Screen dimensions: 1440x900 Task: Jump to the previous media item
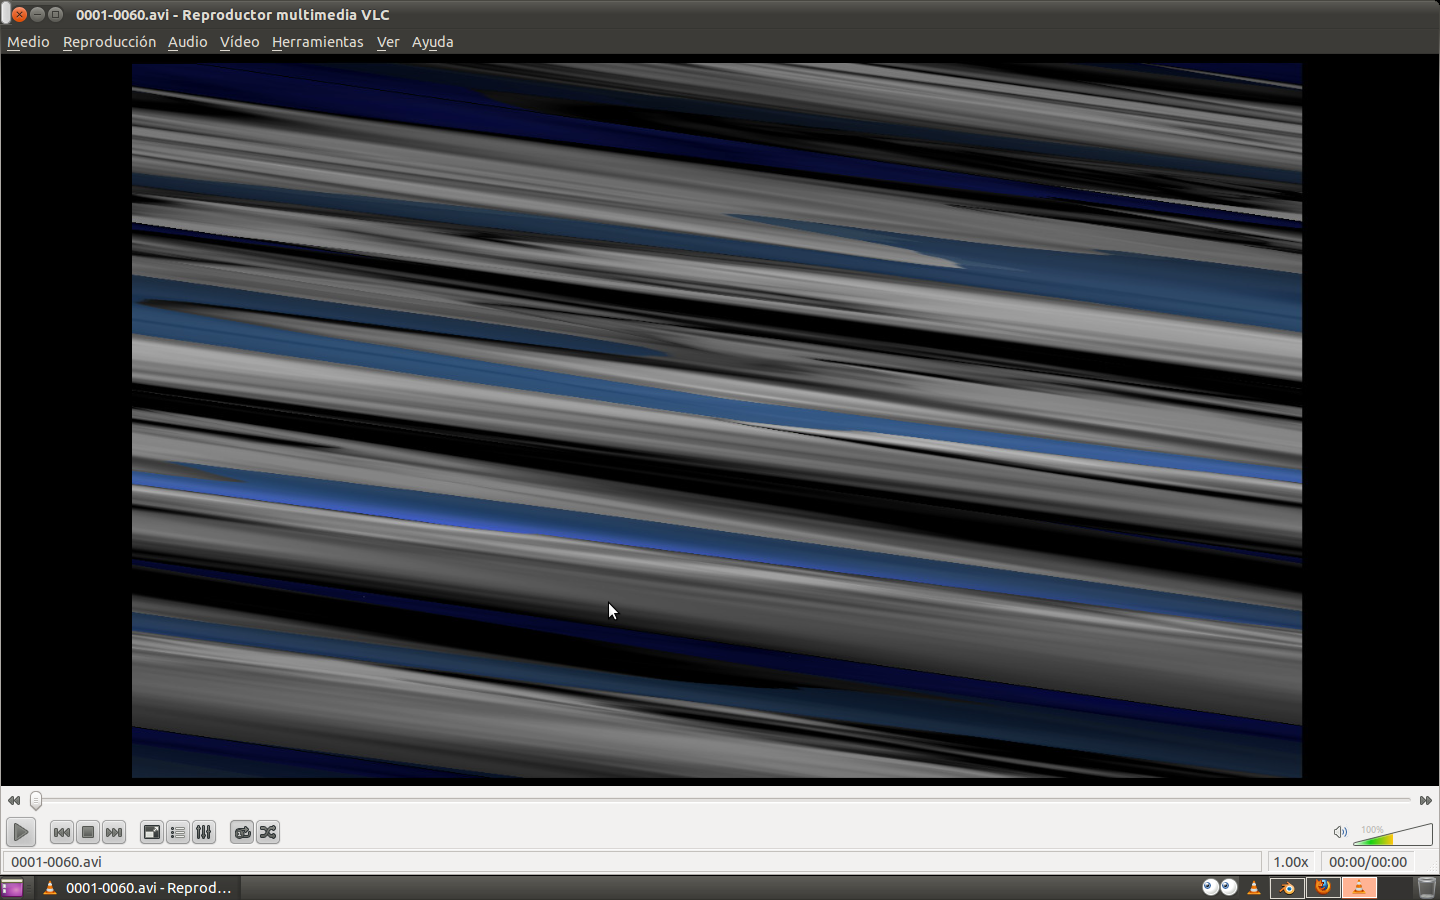pos(62,832)
